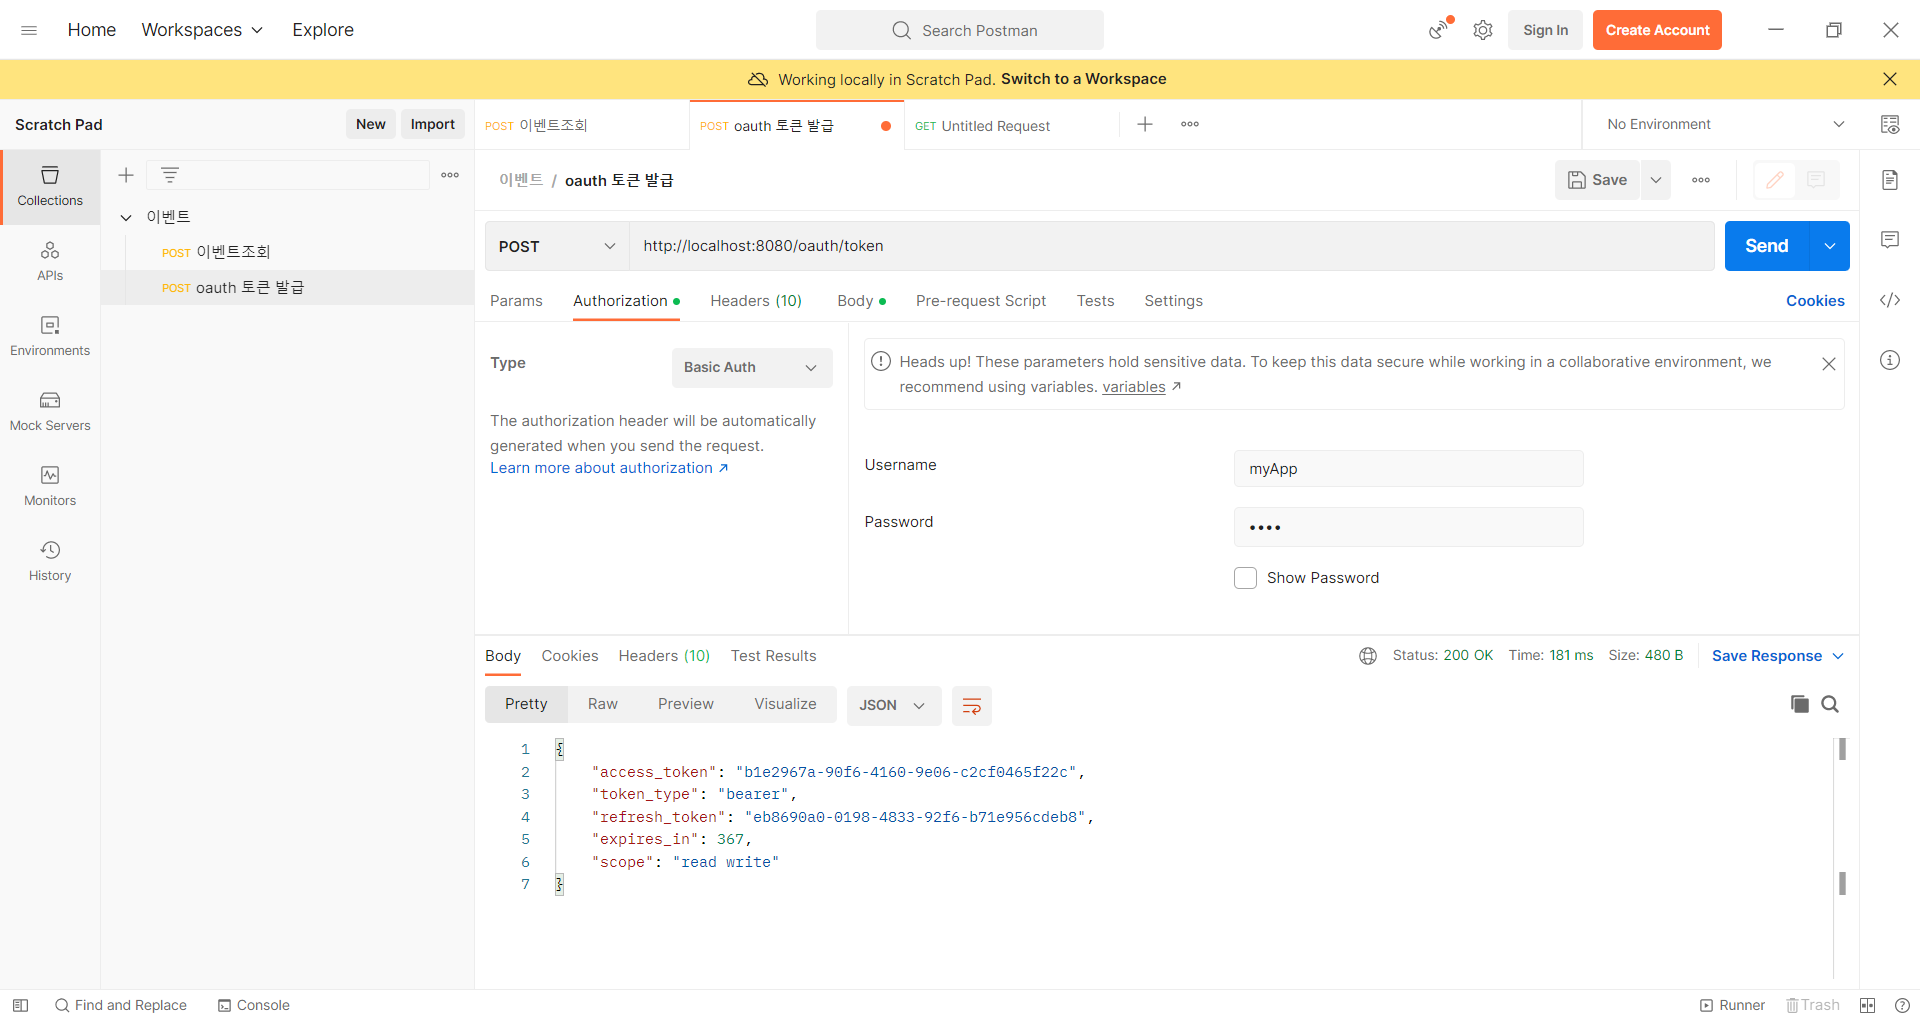
Task: Open the Save dropdown arrow
Action: pos(1656,180)
